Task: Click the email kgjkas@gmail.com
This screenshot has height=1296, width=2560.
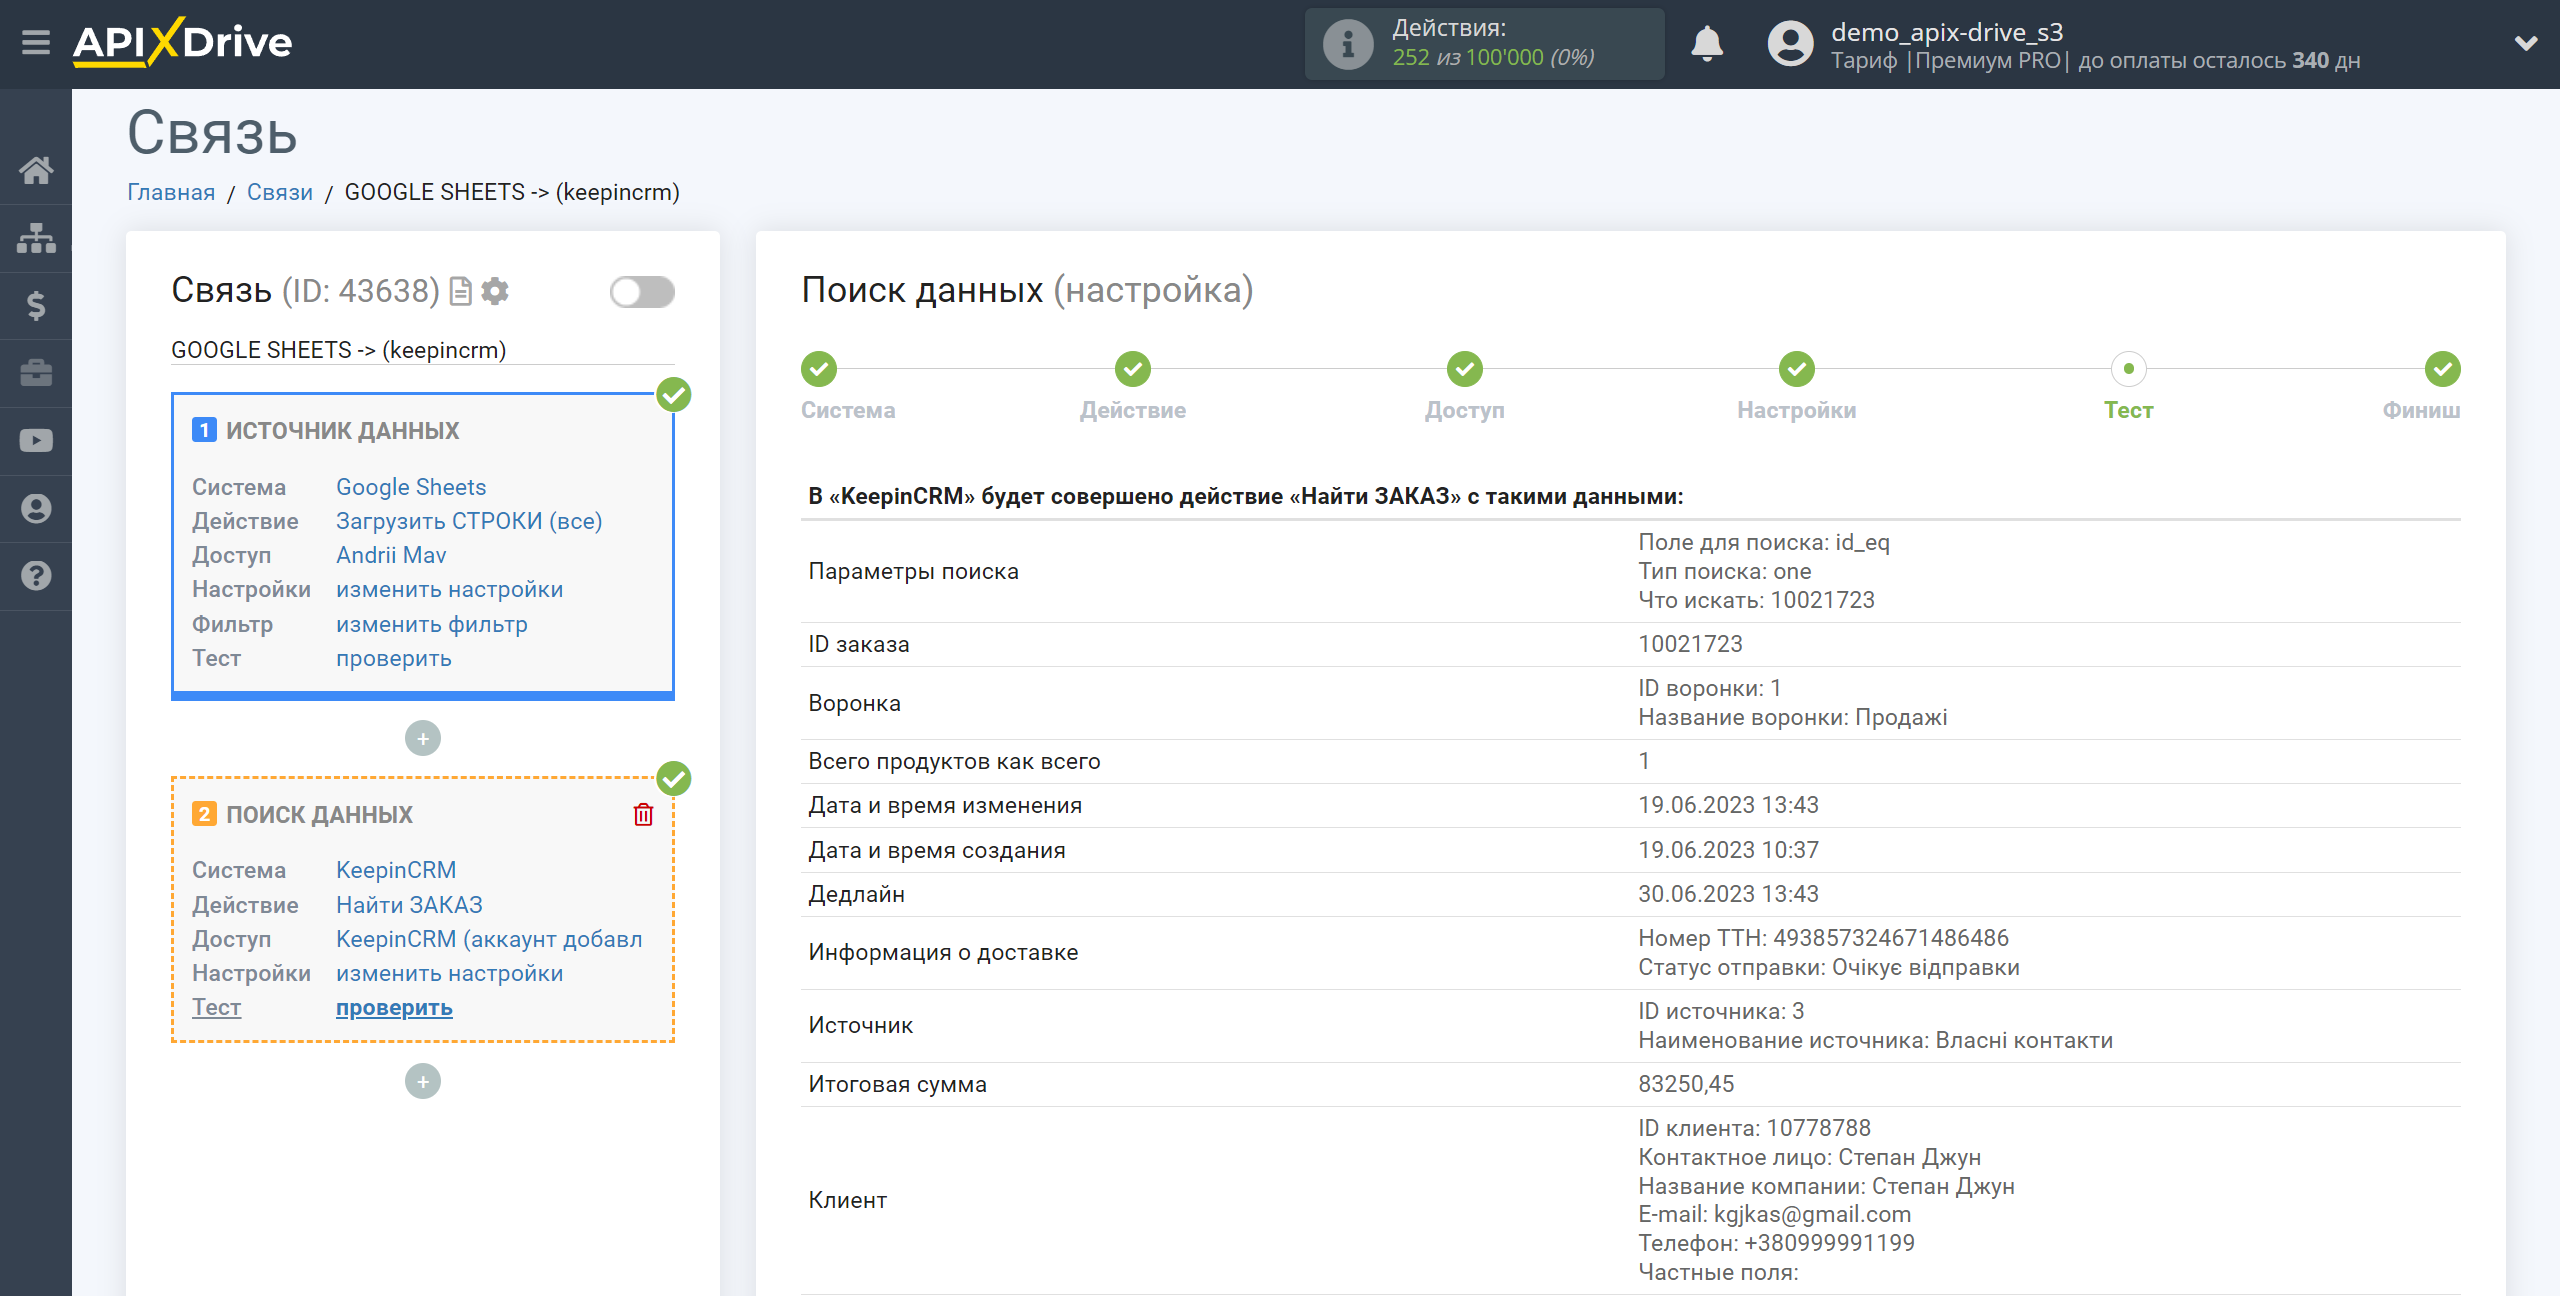Action: click(x=1812, y=1214)
